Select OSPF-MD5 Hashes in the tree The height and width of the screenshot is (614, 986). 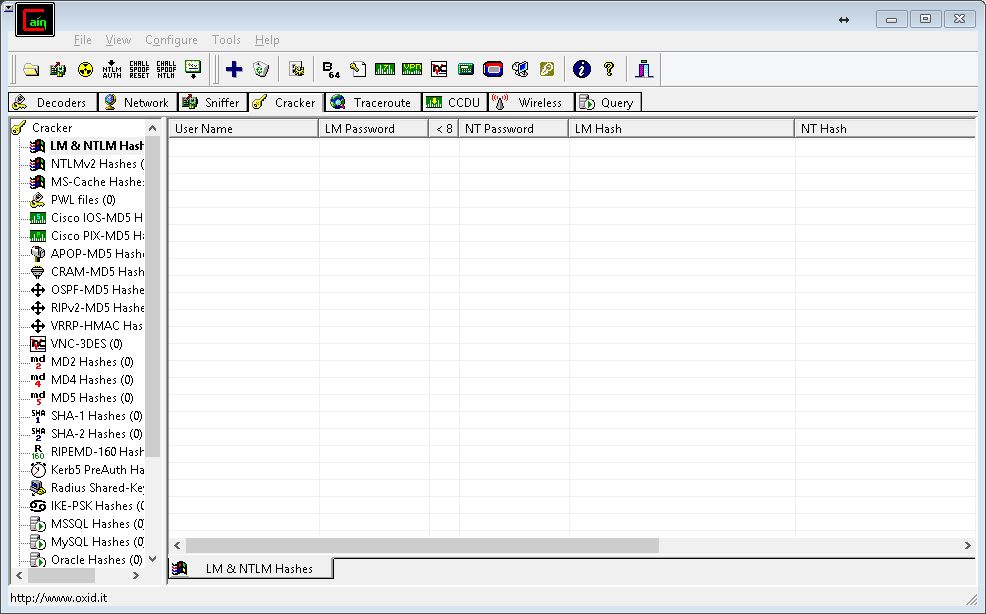click(x=97, y=290)
